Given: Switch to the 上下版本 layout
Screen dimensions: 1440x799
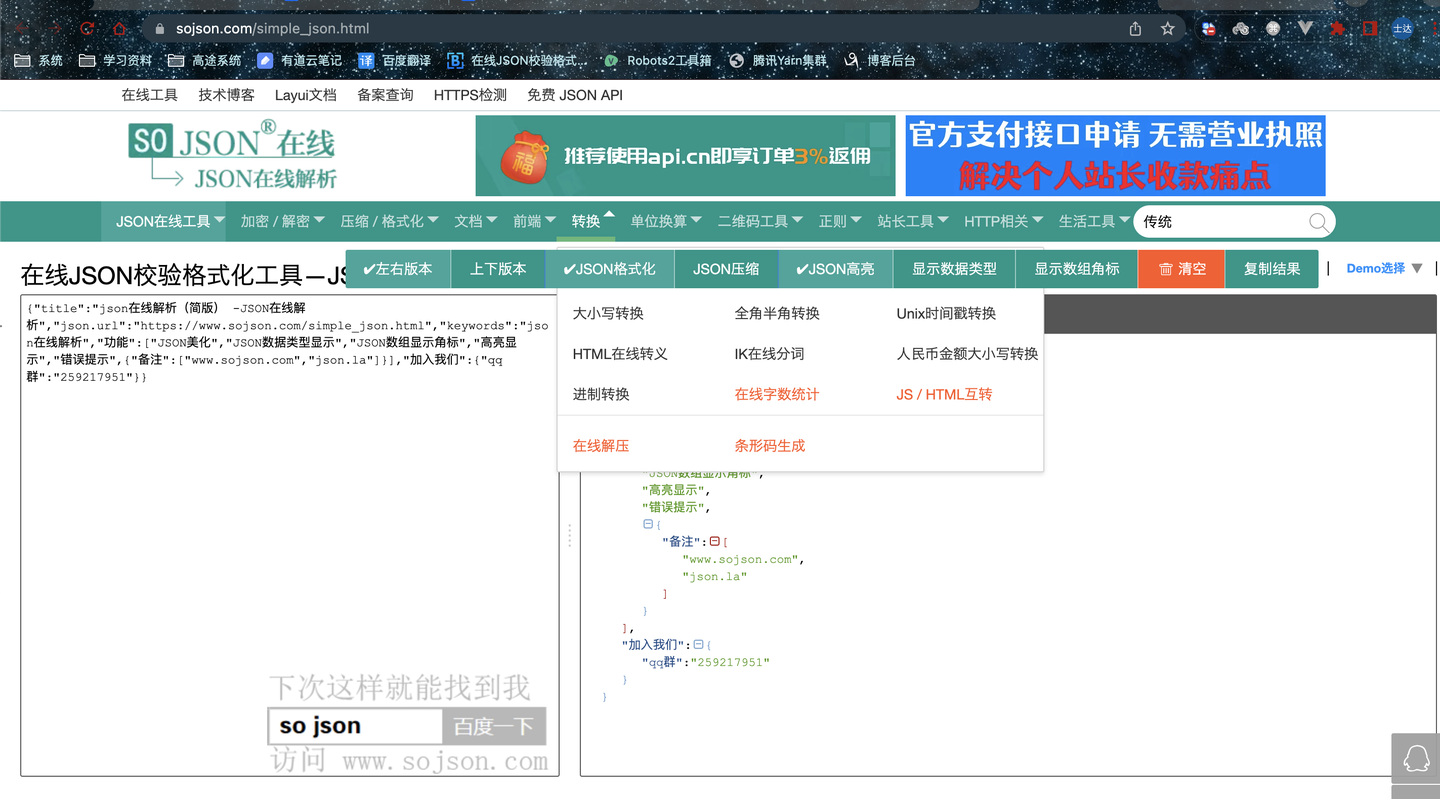Looking at the screenshot, I should [x=498, y=269].
